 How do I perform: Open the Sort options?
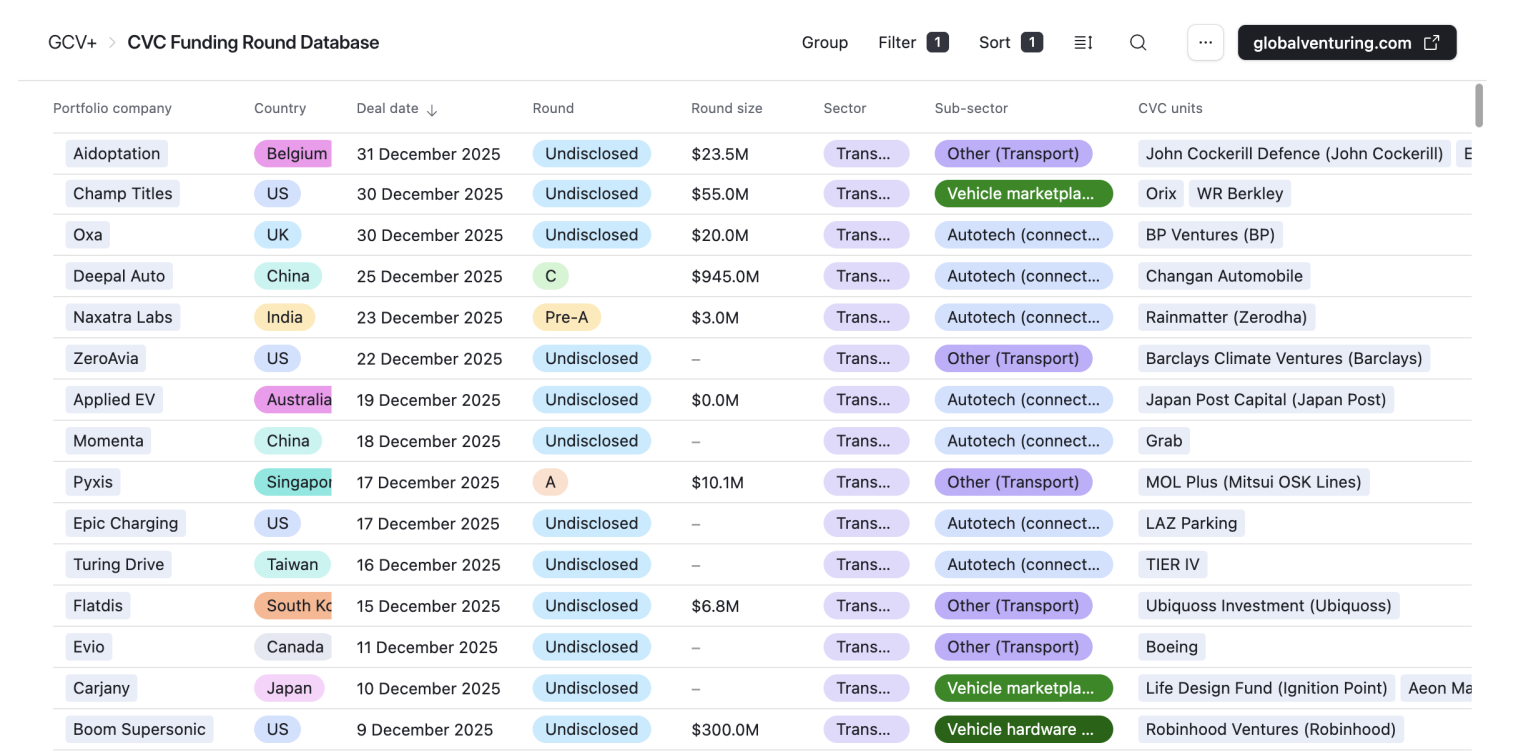(1010, 43)
